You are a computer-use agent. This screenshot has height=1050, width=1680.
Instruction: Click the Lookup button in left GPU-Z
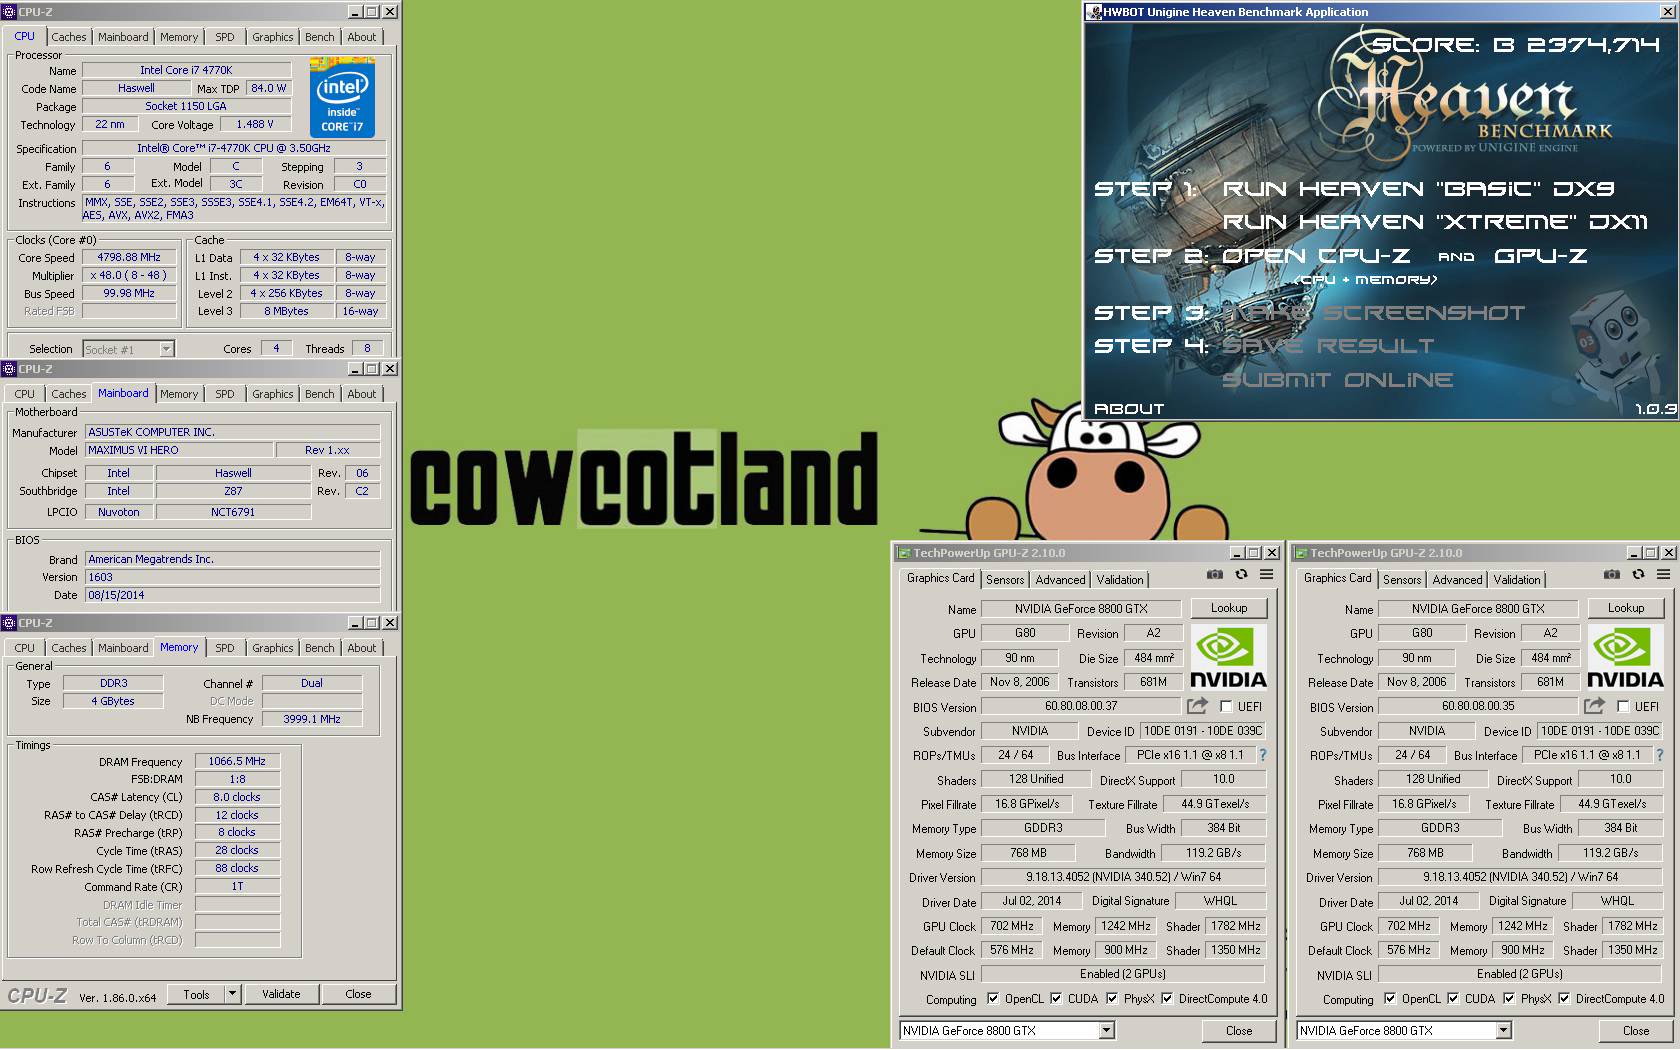1228,608
